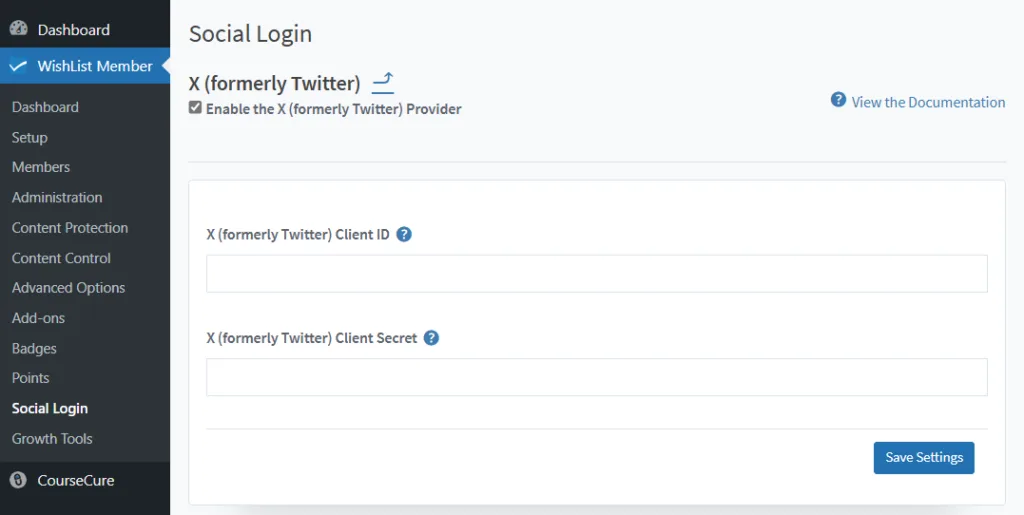The image size is (1024, 515).
Task: Click the X (formerly Twitter) Client ID label
Action: click(x=298, y=234)
